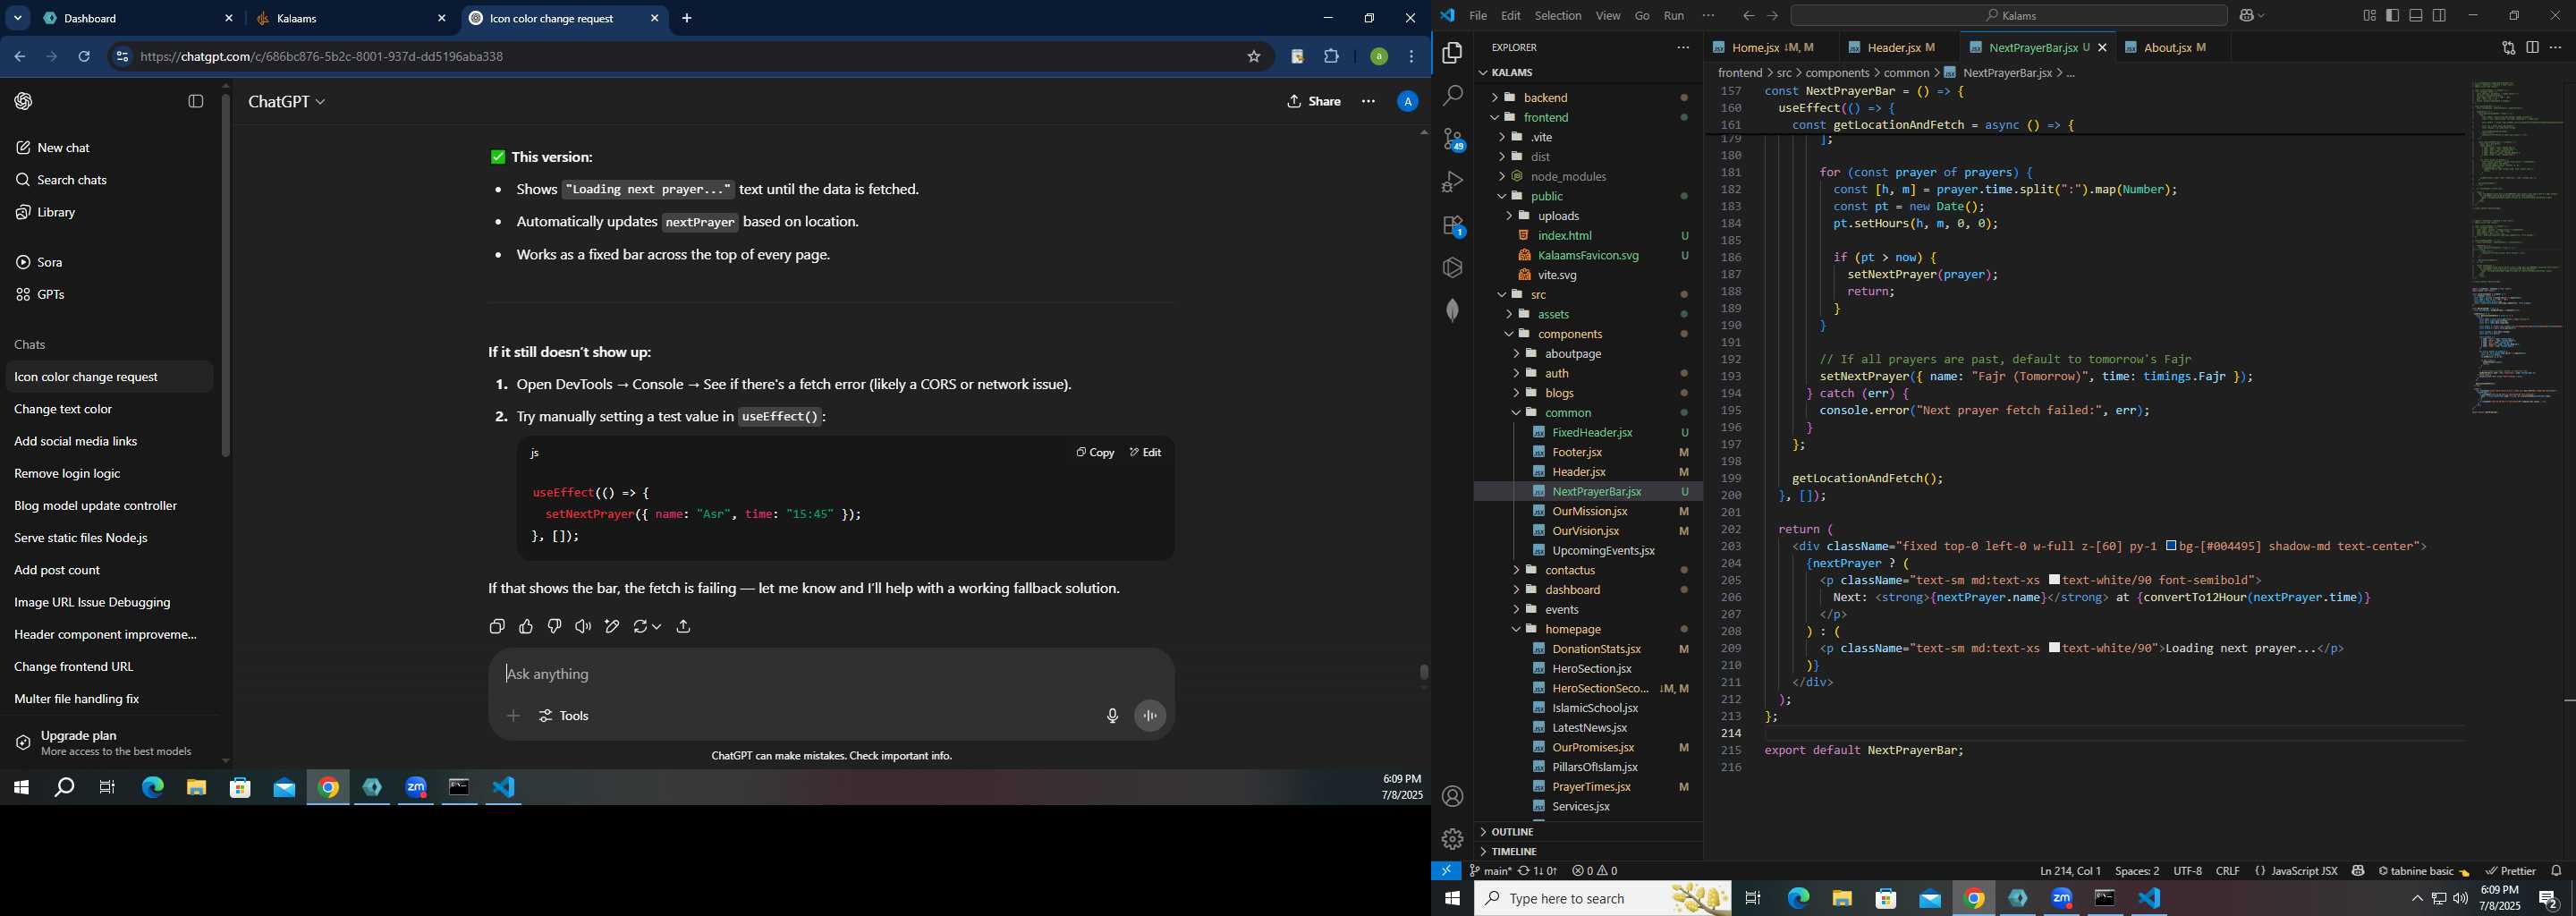Start dictation with microphone icon
Viewport: 2576px width, 916px height.
point(1112,716)
